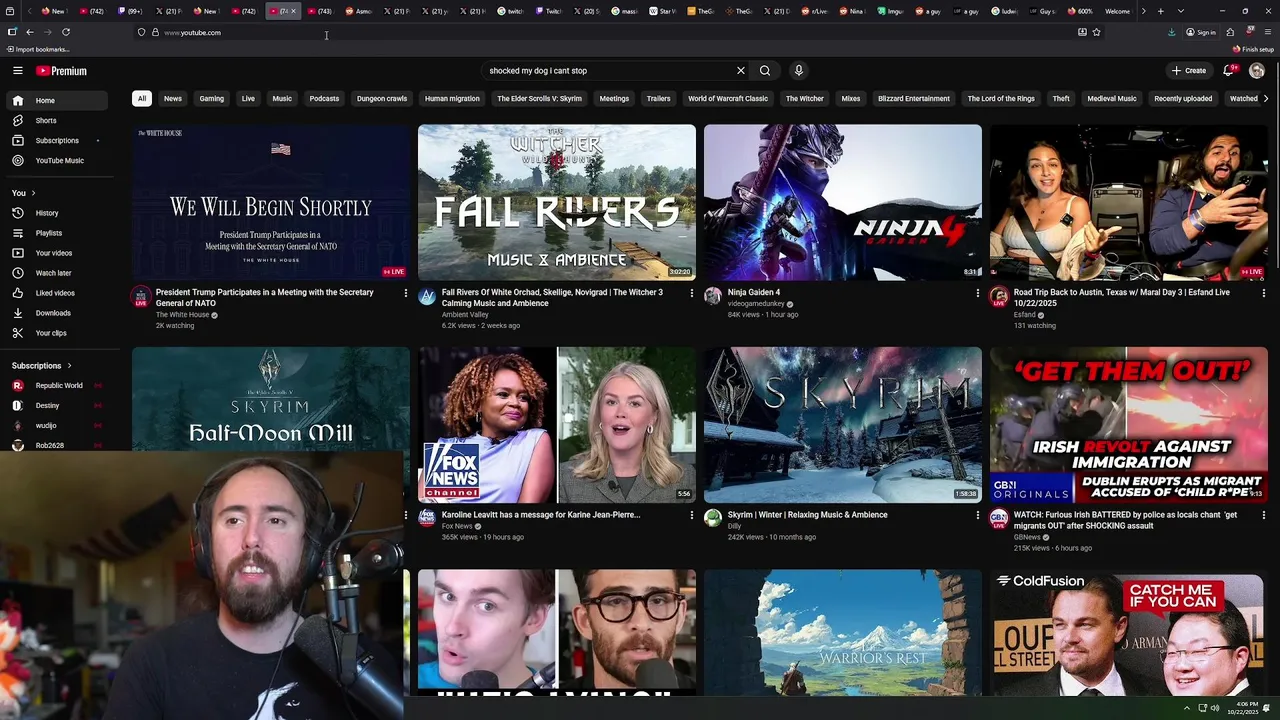Open browser downloads arrow icon

click(1171, 32)
